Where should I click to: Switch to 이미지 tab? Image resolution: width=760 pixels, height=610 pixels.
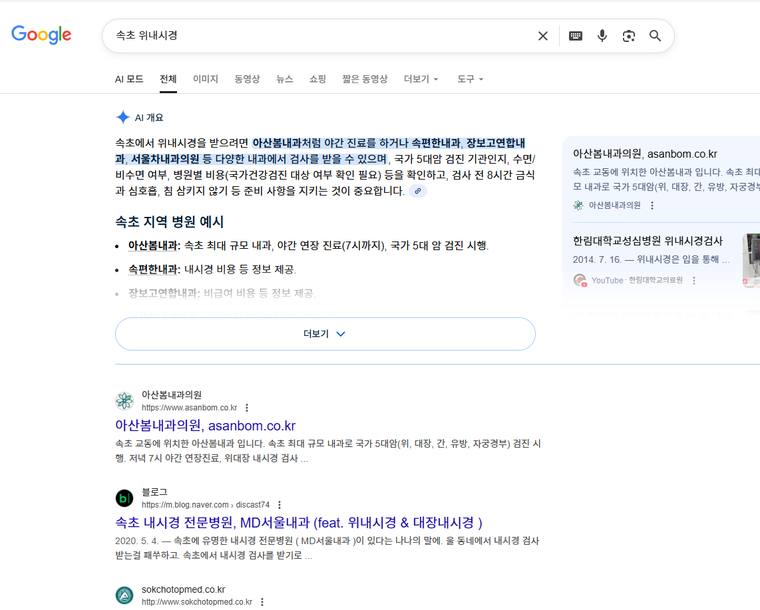[206, 79]
